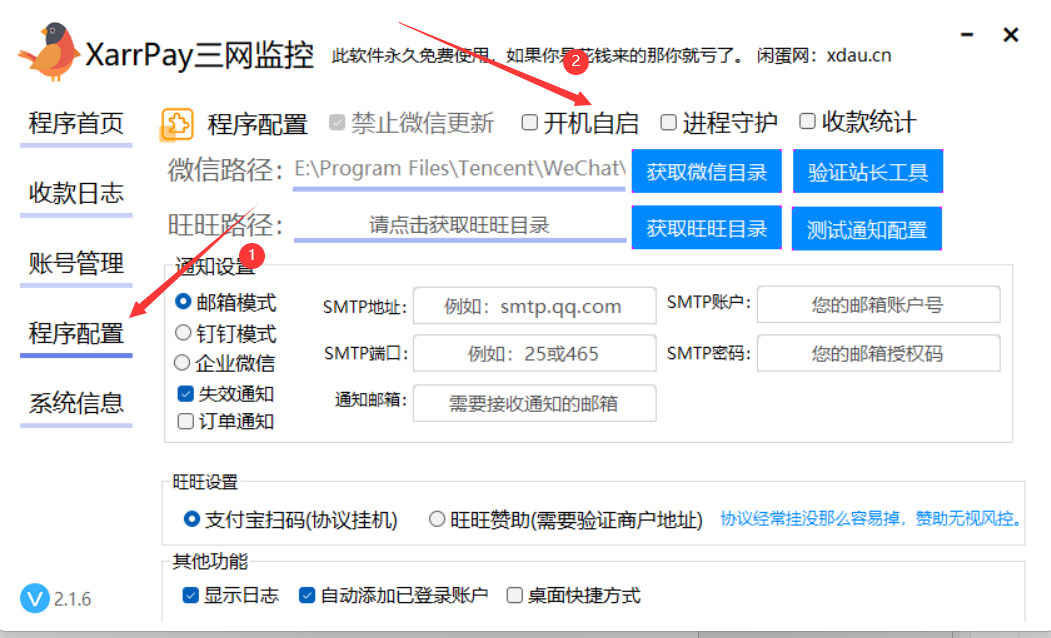Image resolution: width=1051 pixels, height=638 pixels.
Task: Click 验证站长工具 button
Action: [x=866, y=171]
